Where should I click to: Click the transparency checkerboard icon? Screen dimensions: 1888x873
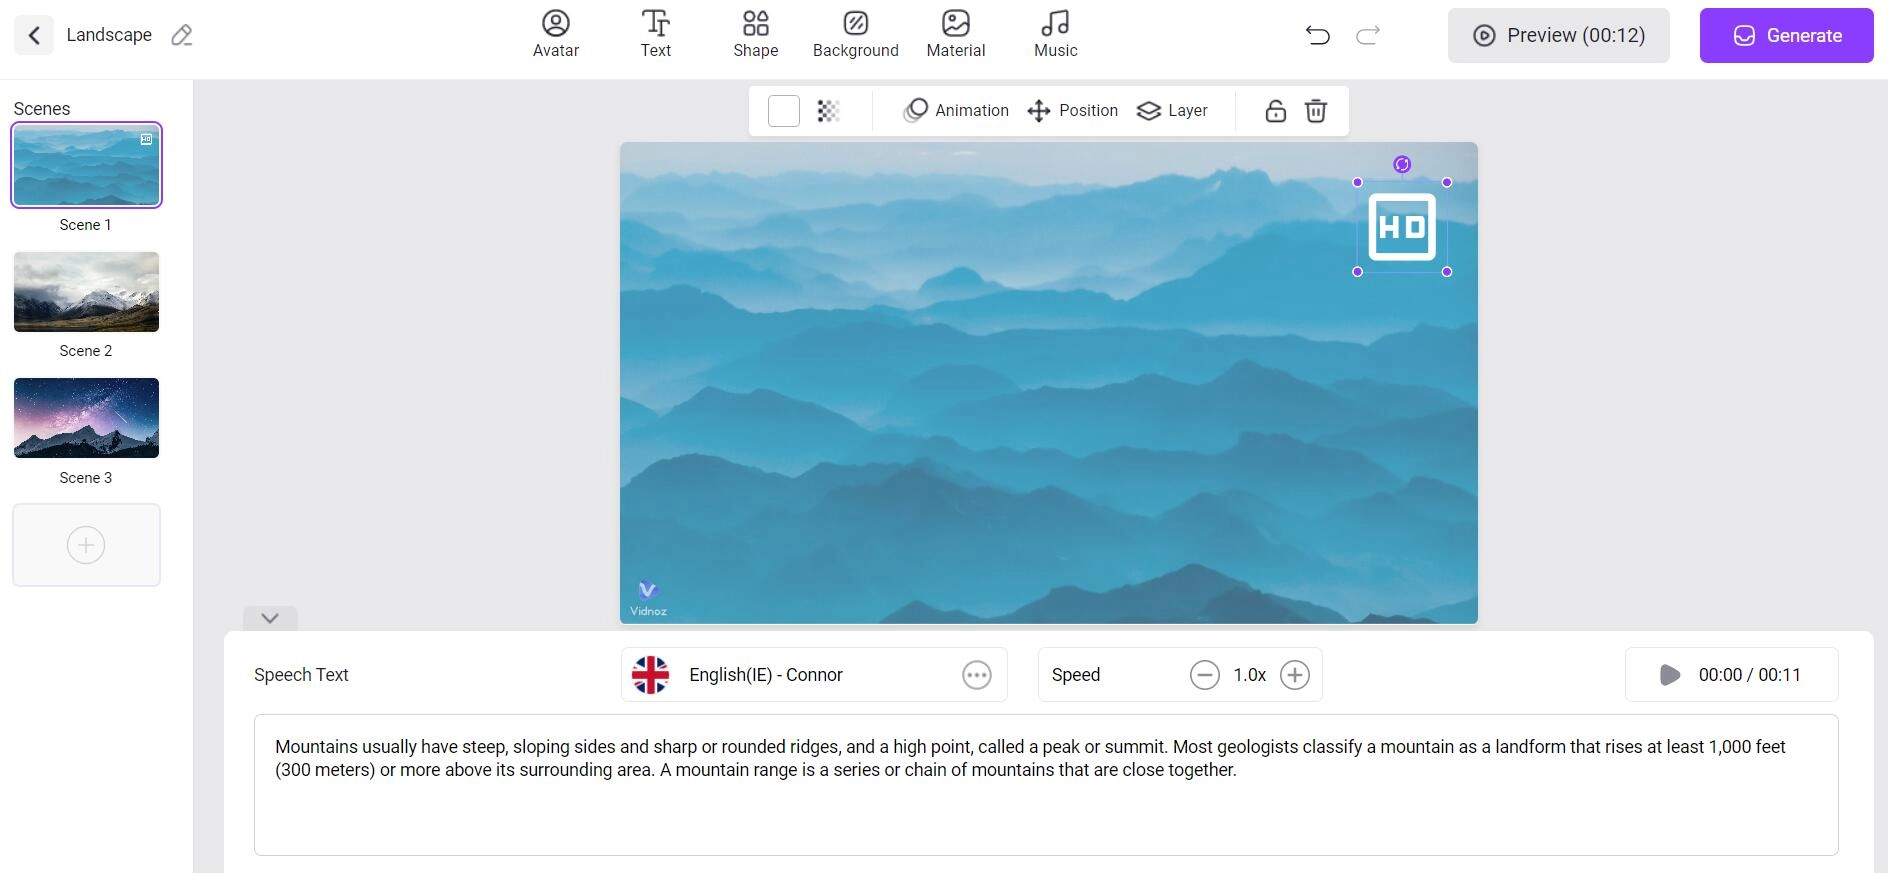pos(828,111)
